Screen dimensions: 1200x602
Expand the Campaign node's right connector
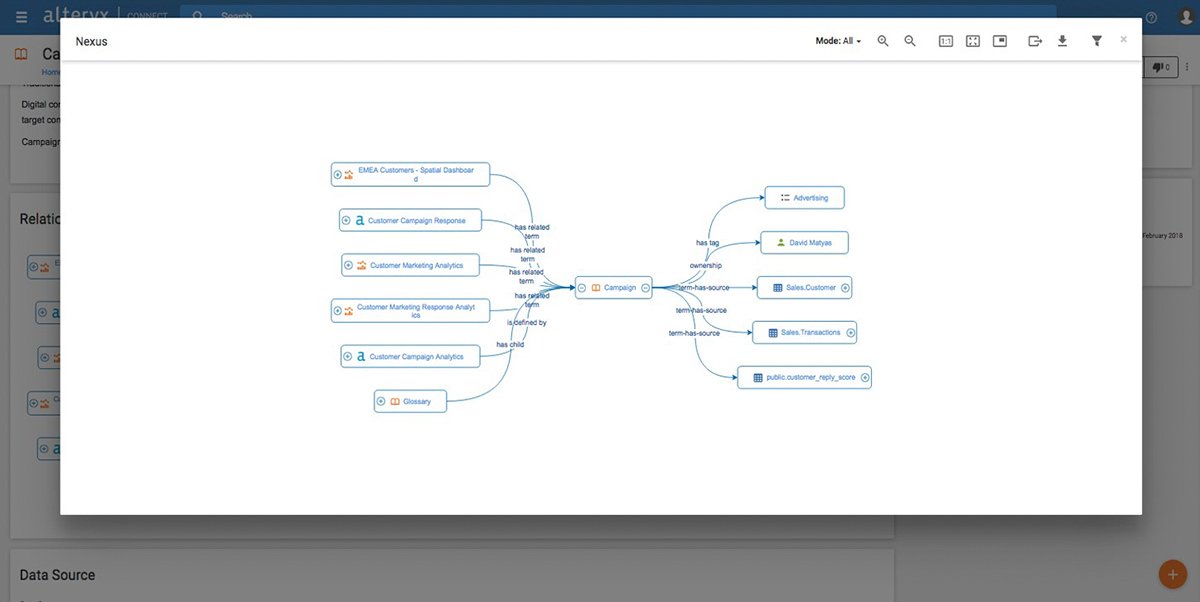click(645, 287)
